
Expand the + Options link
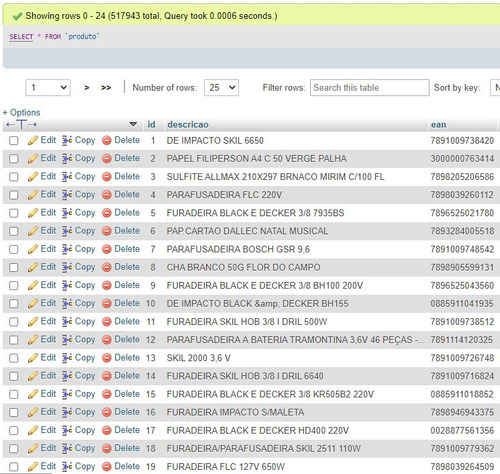click(x=21, y=112)
